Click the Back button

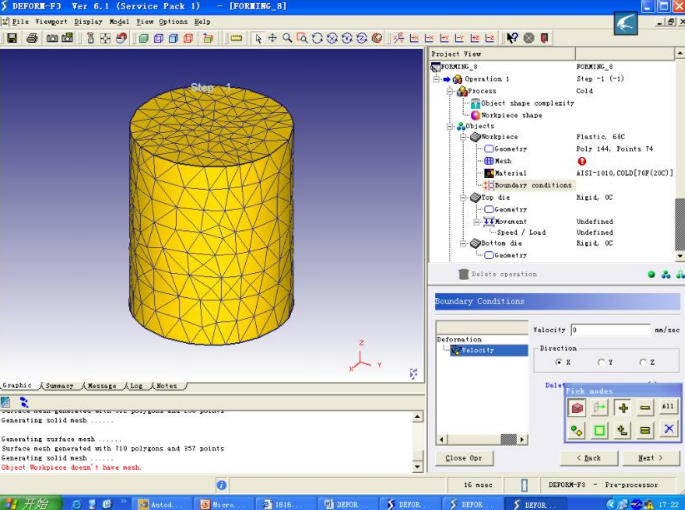(589, 458)
